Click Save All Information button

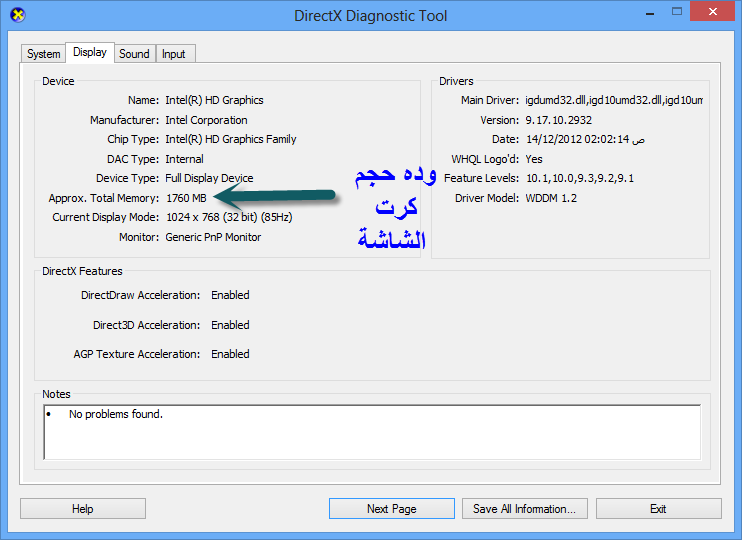pos(525,509)
